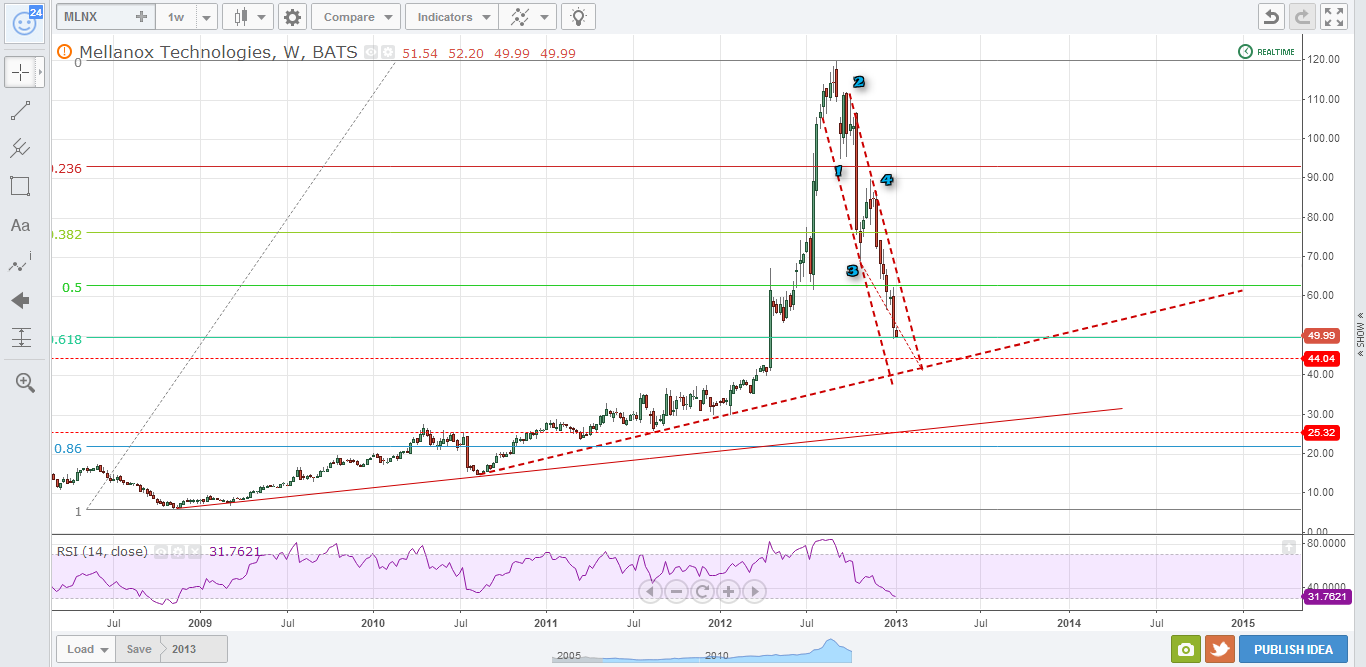Click the 25.32 red price label

[x=1322, y=432]
